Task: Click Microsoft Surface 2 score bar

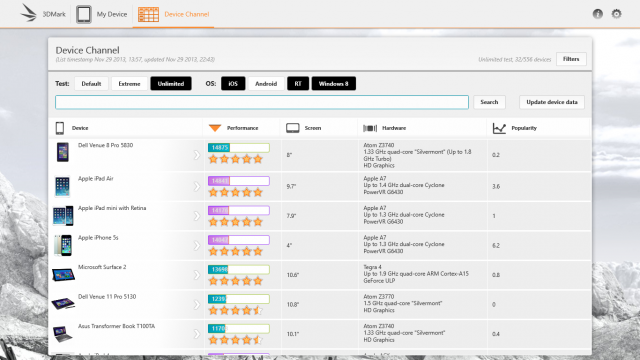Action: coord(239,269)
